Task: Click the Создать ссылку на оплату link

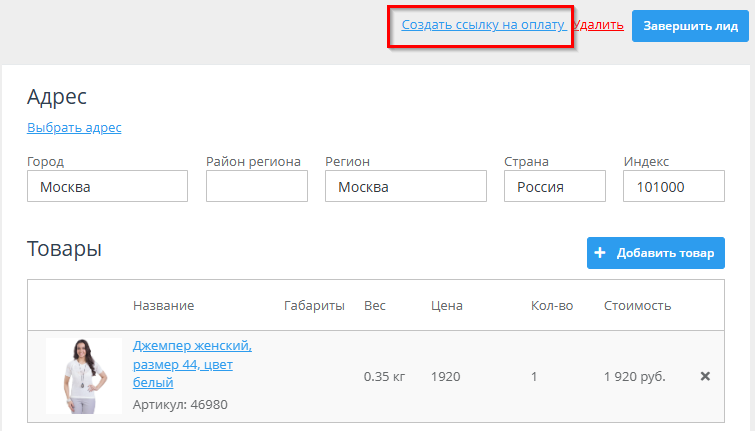Action: (x=483, y=24)
